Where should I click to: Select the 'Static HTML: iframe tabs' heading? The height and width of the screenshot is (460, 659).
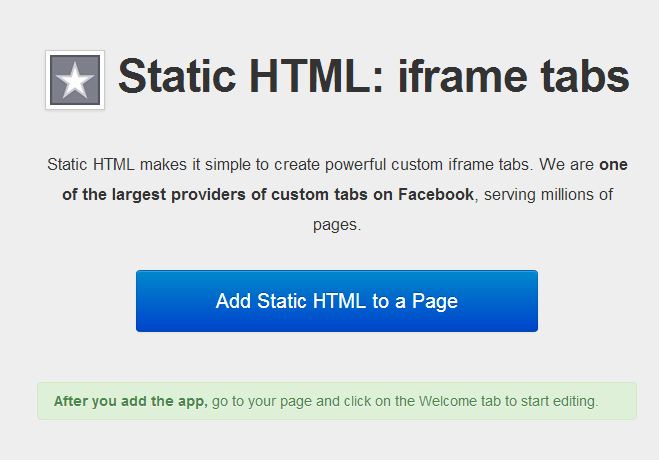[x=374, y=76]
